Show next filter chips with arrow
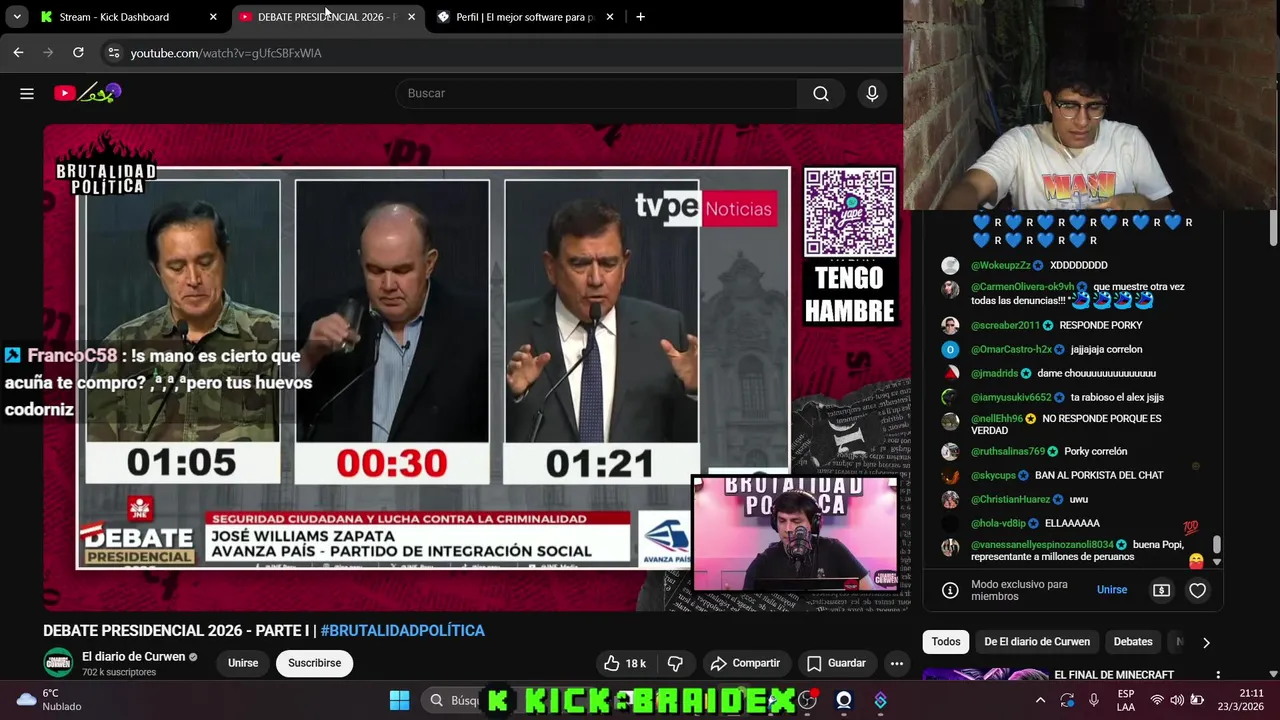This screenshot has height=720, width=1280. pos(1206,642)
